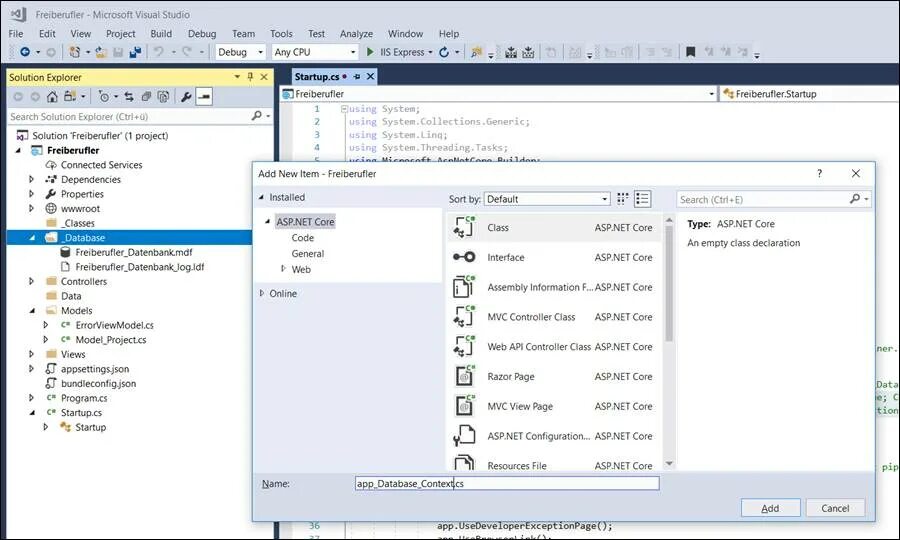Screen dimensions: 900x540
Task: Click the Pending Changes Filter clock icon
Action: (x=104, y=96)
